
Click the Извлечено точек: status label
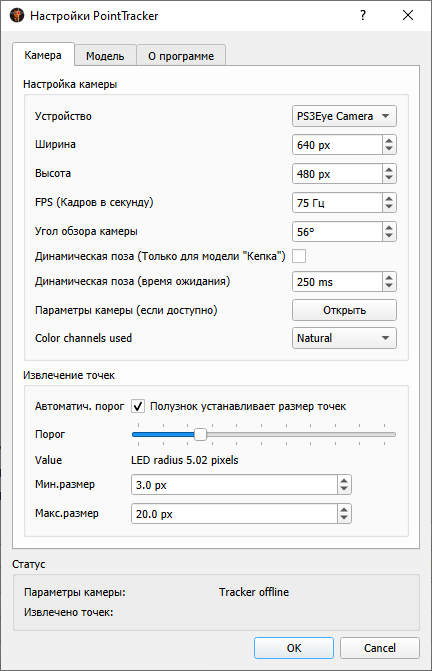pyautogui.click(x=68, y=612)
